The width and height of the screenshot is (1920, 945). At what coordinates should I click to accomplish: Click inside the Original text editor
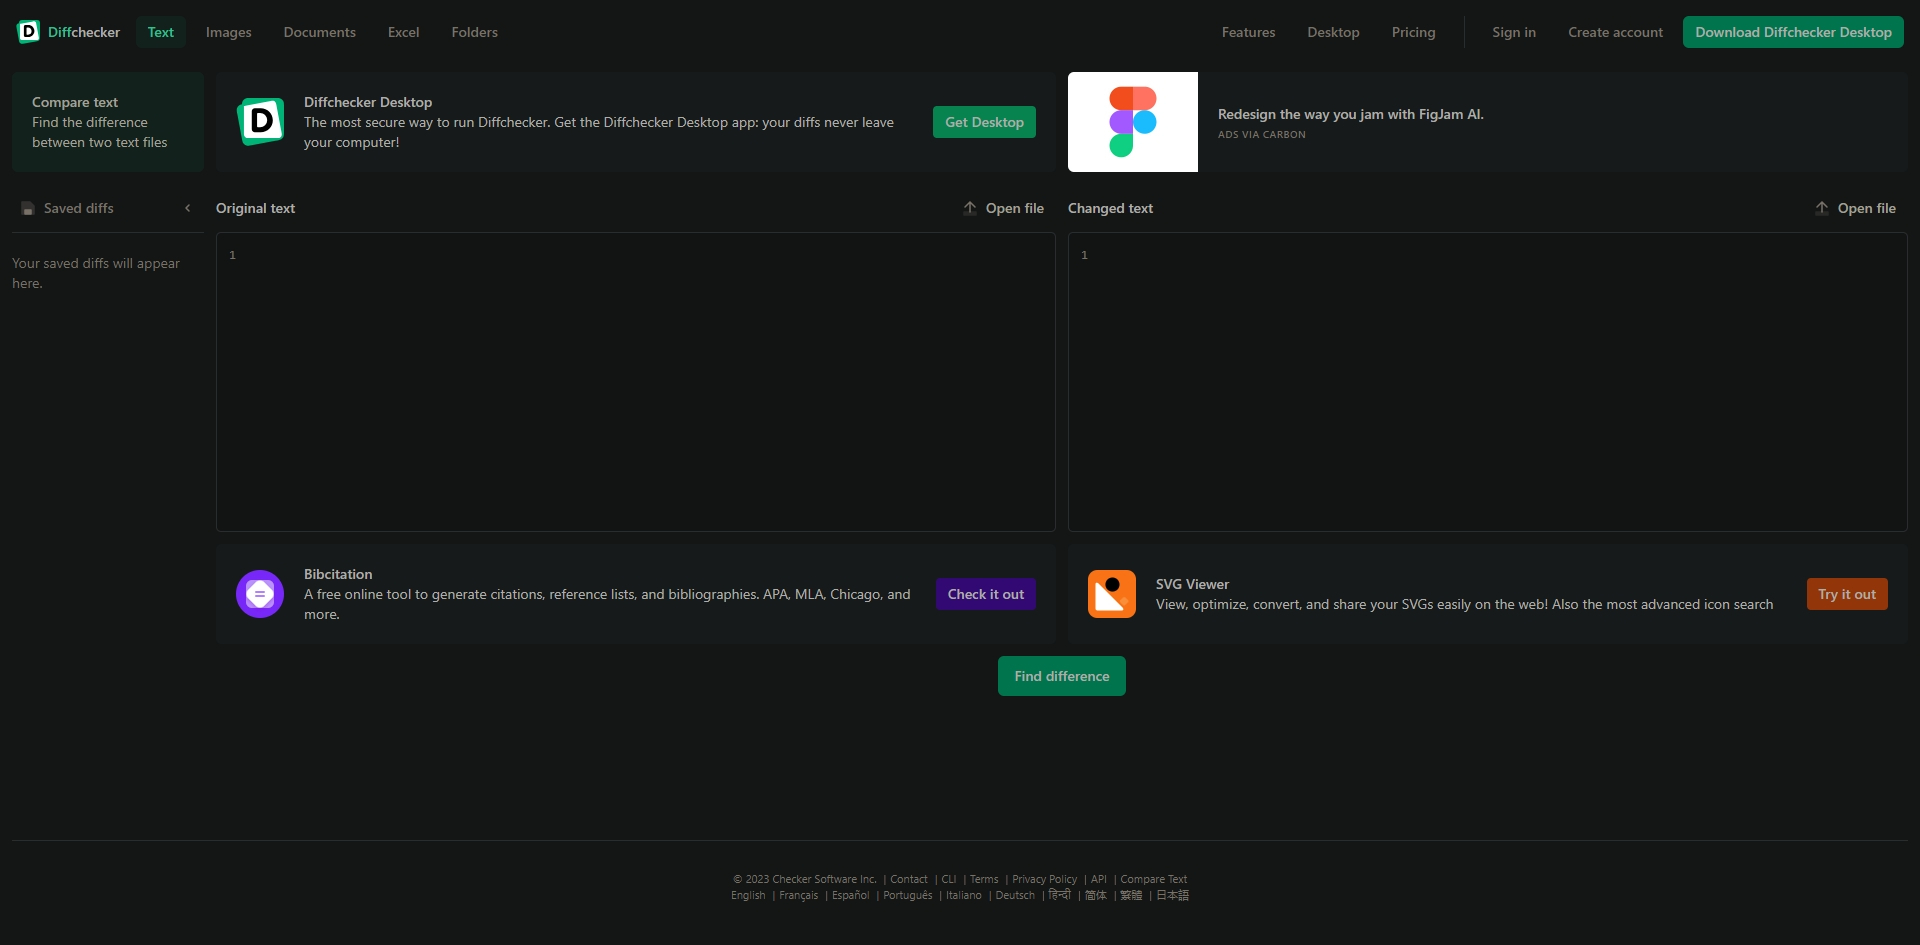tap(636, 382)
